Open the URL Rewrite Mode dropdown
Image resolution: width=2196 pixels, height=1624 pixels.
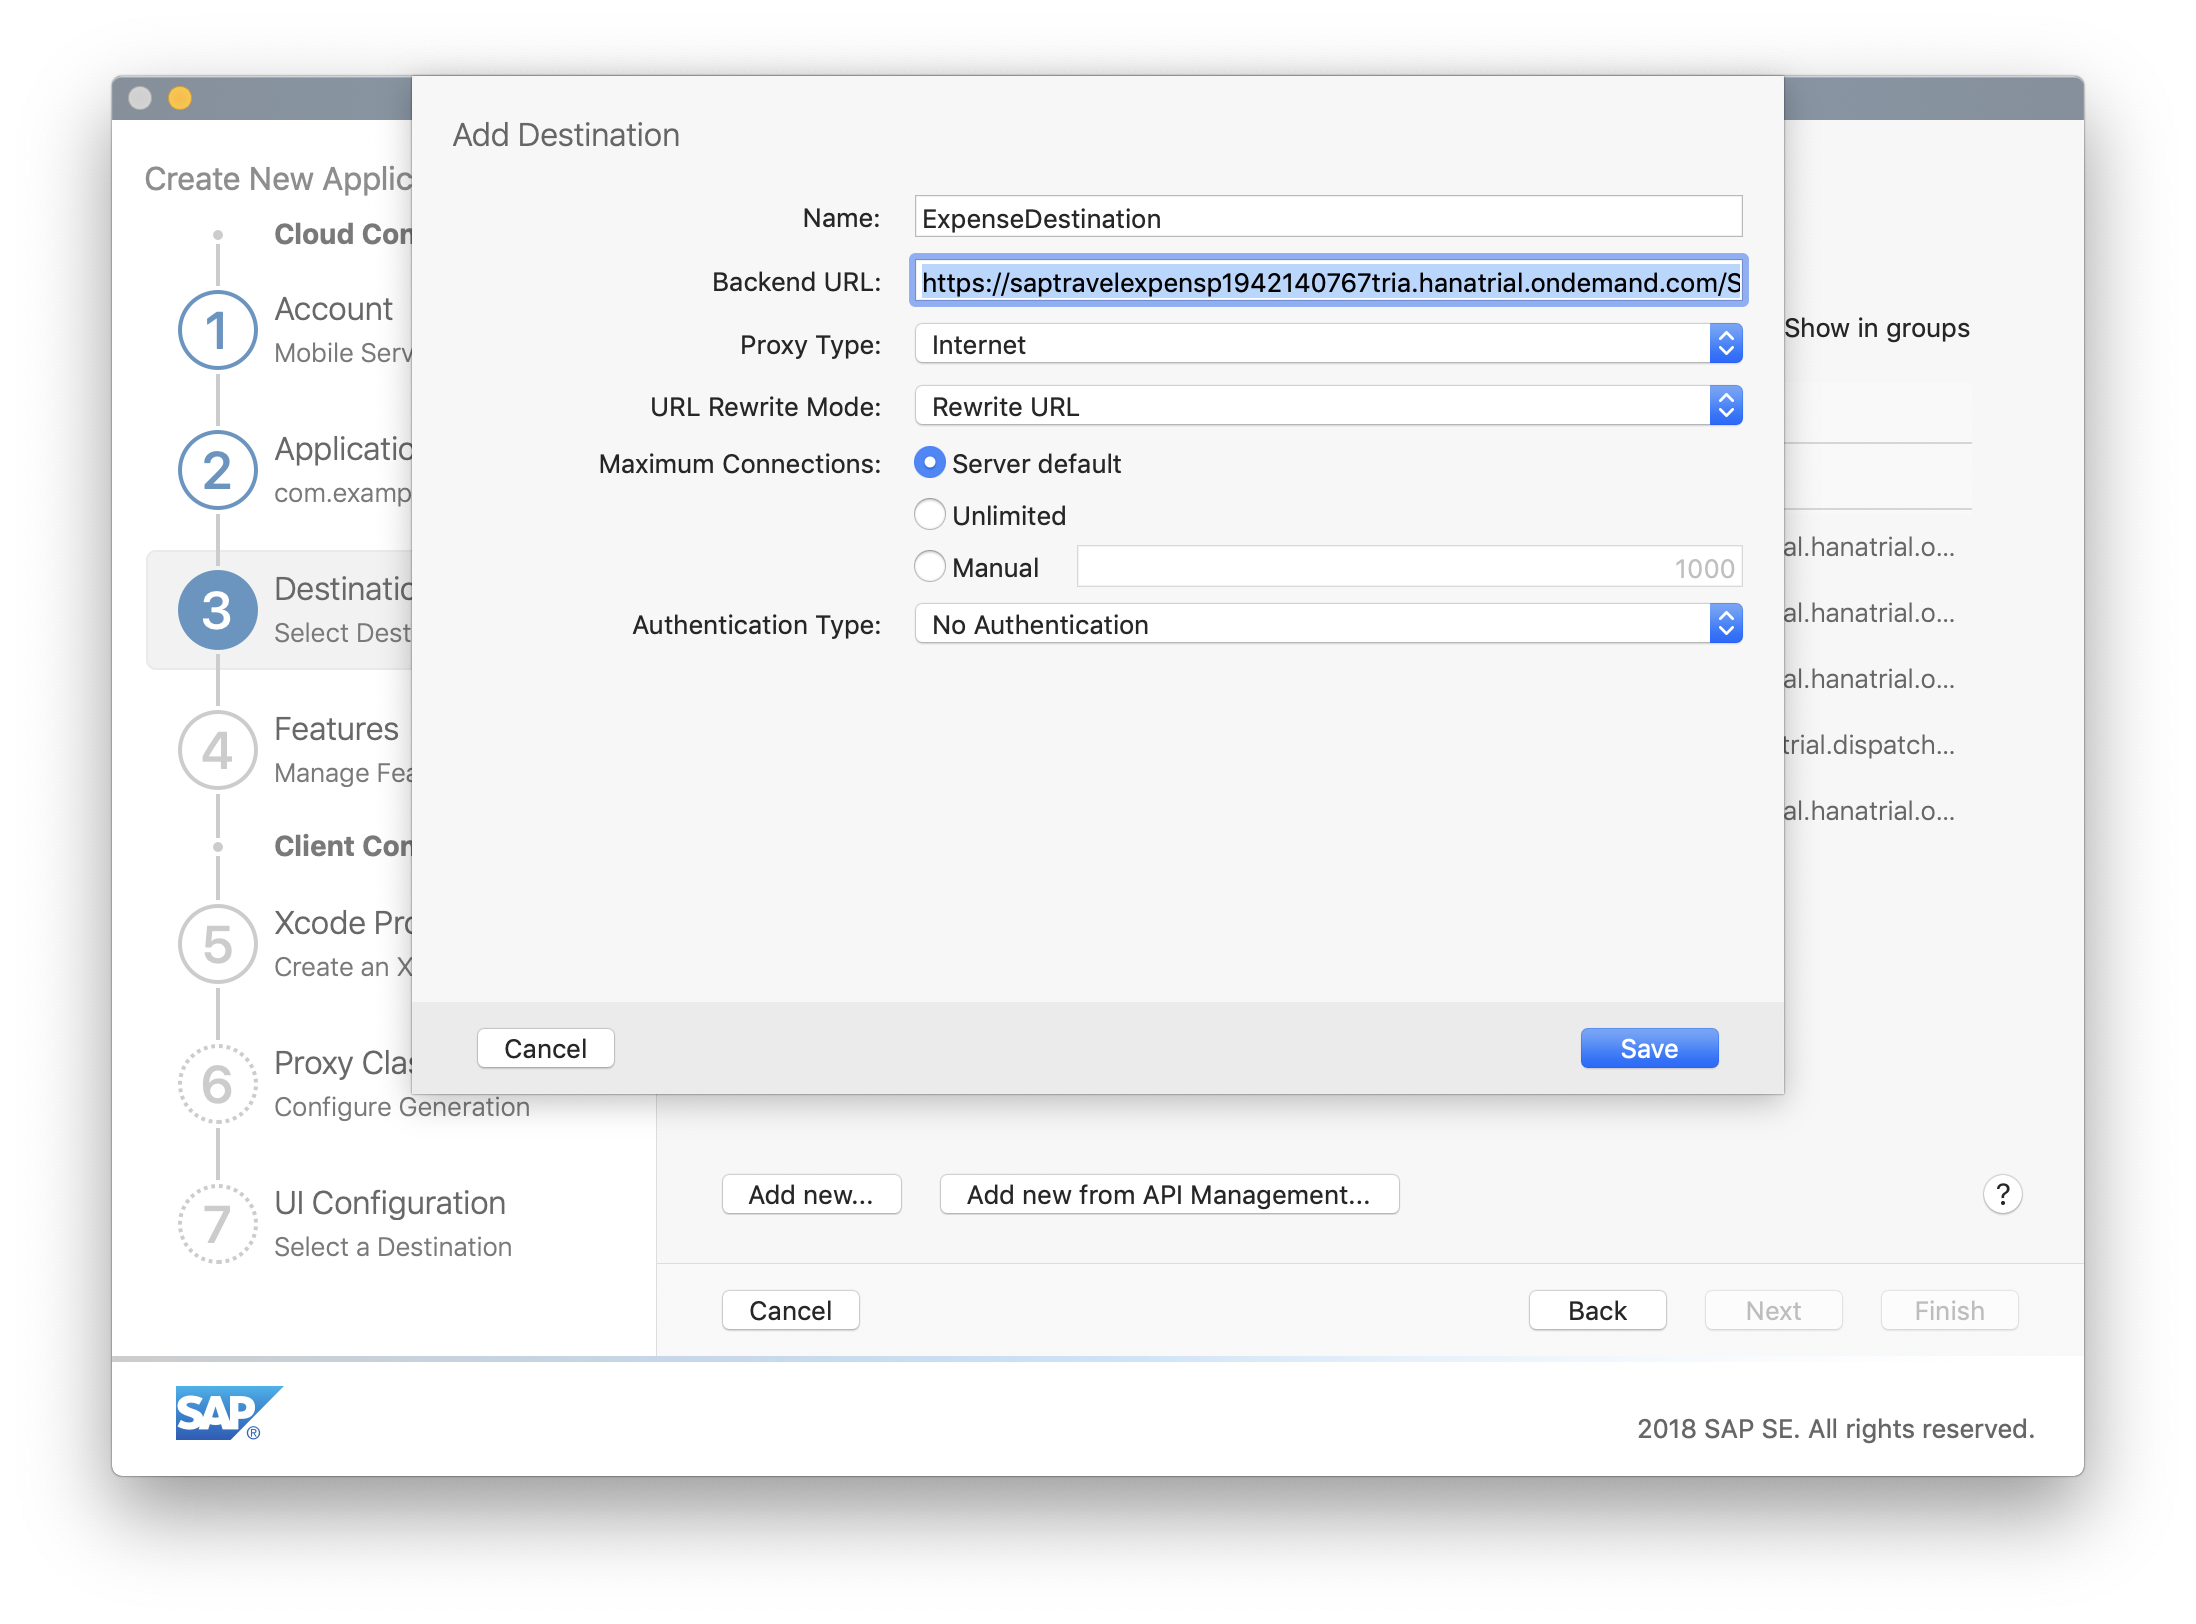[x=1328, y=406]
